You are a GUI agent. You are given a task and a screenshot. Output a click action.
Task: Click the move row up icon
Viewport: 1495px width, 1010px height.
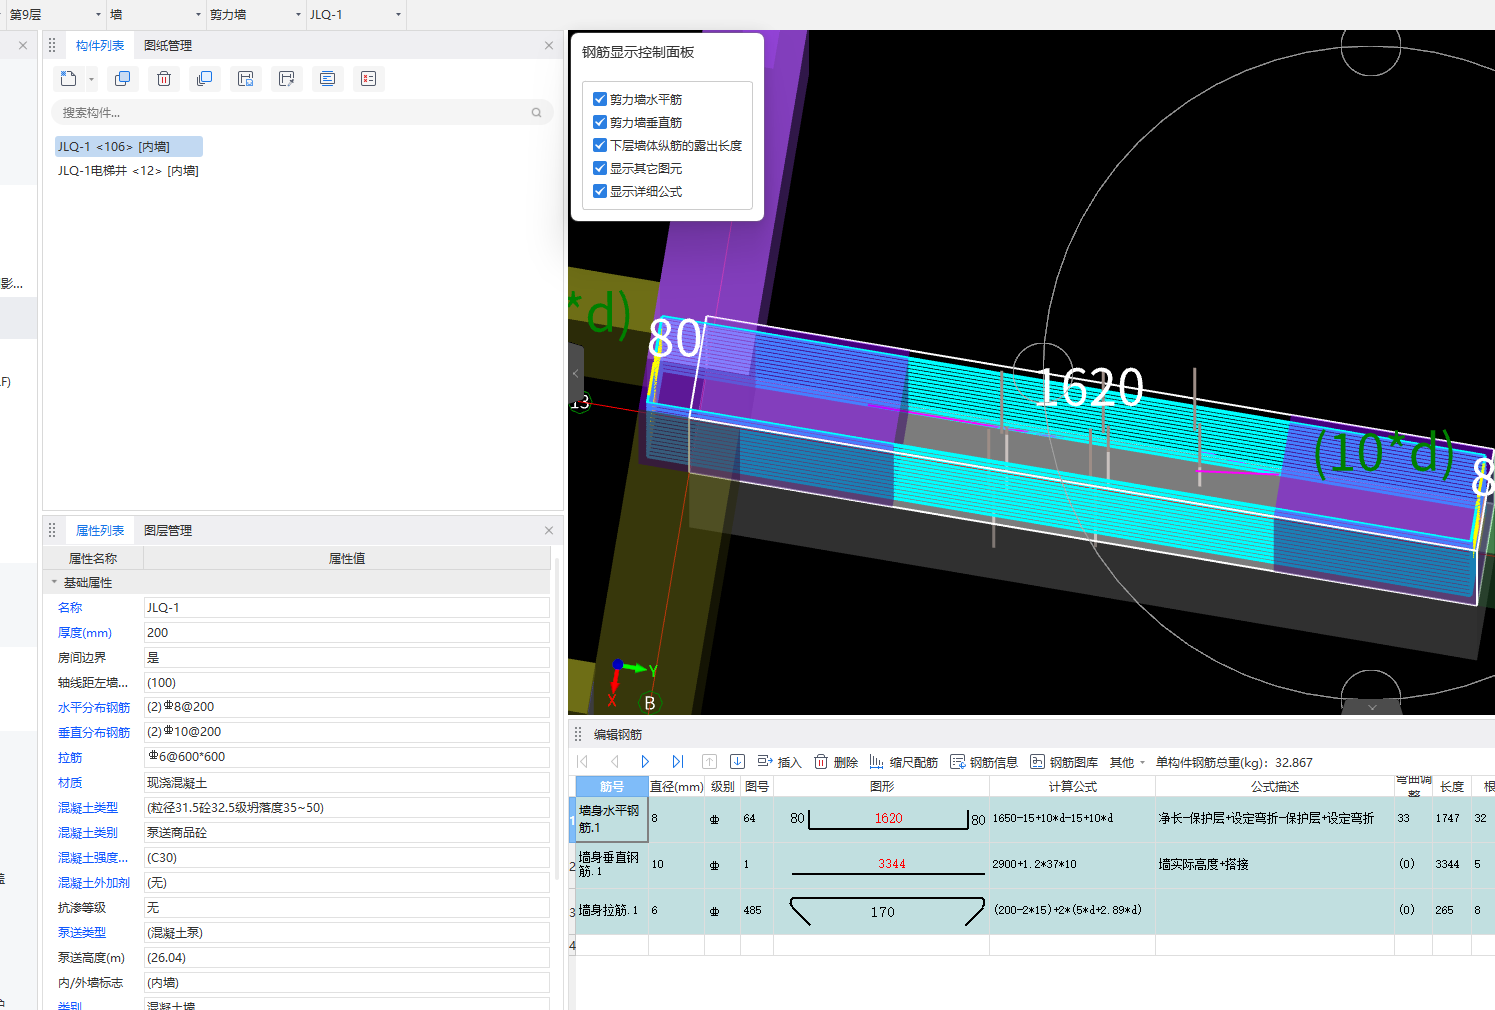click(x=709, y=762)
